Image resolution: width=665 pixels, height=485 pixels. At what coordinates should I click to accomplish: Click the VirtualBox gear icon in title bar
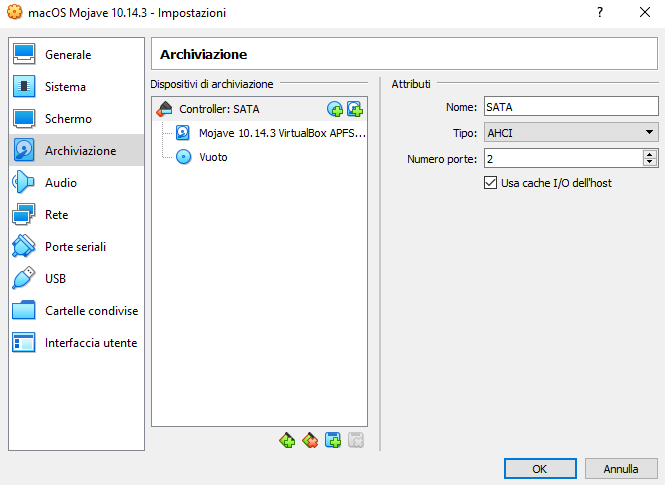[14, 12]
